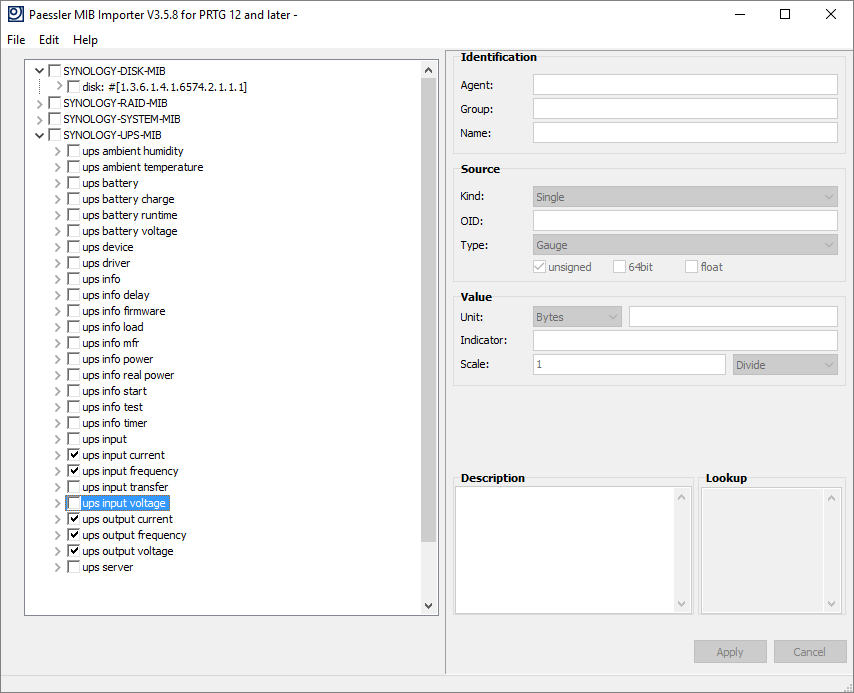Select the ups info timer row

[x=114, y=423]
